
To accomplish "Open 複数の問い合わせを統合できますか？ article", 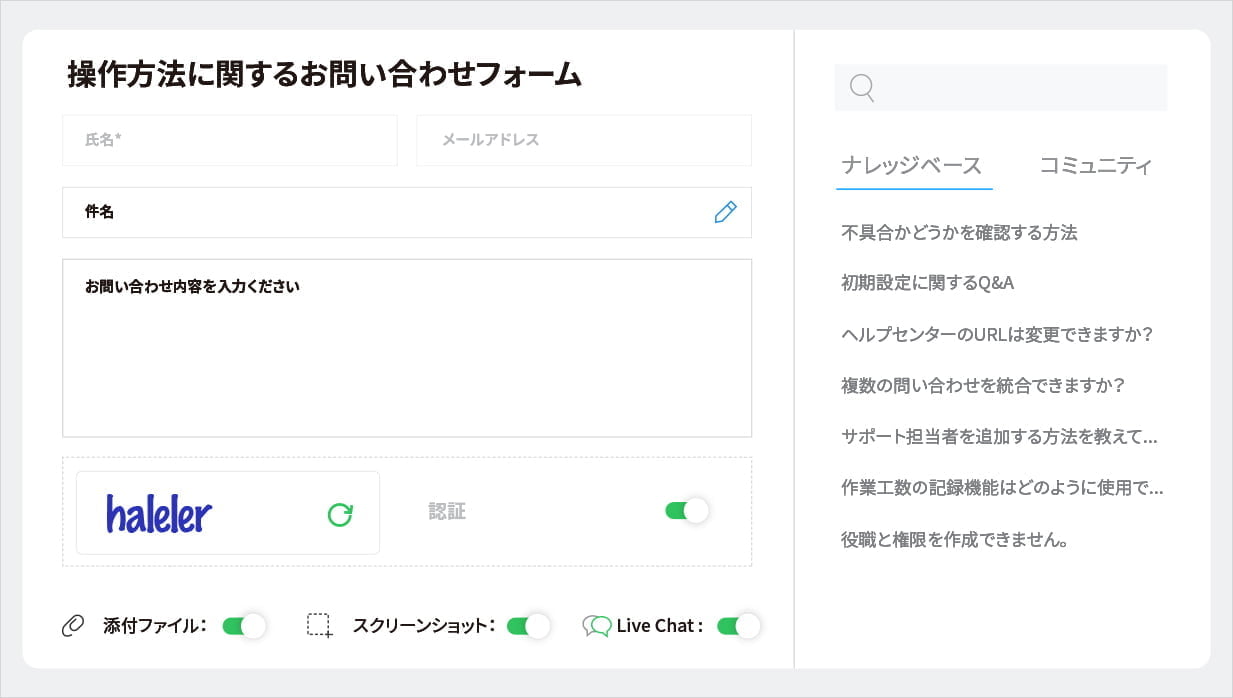I will pyautogui.click(x=983, y=385).
